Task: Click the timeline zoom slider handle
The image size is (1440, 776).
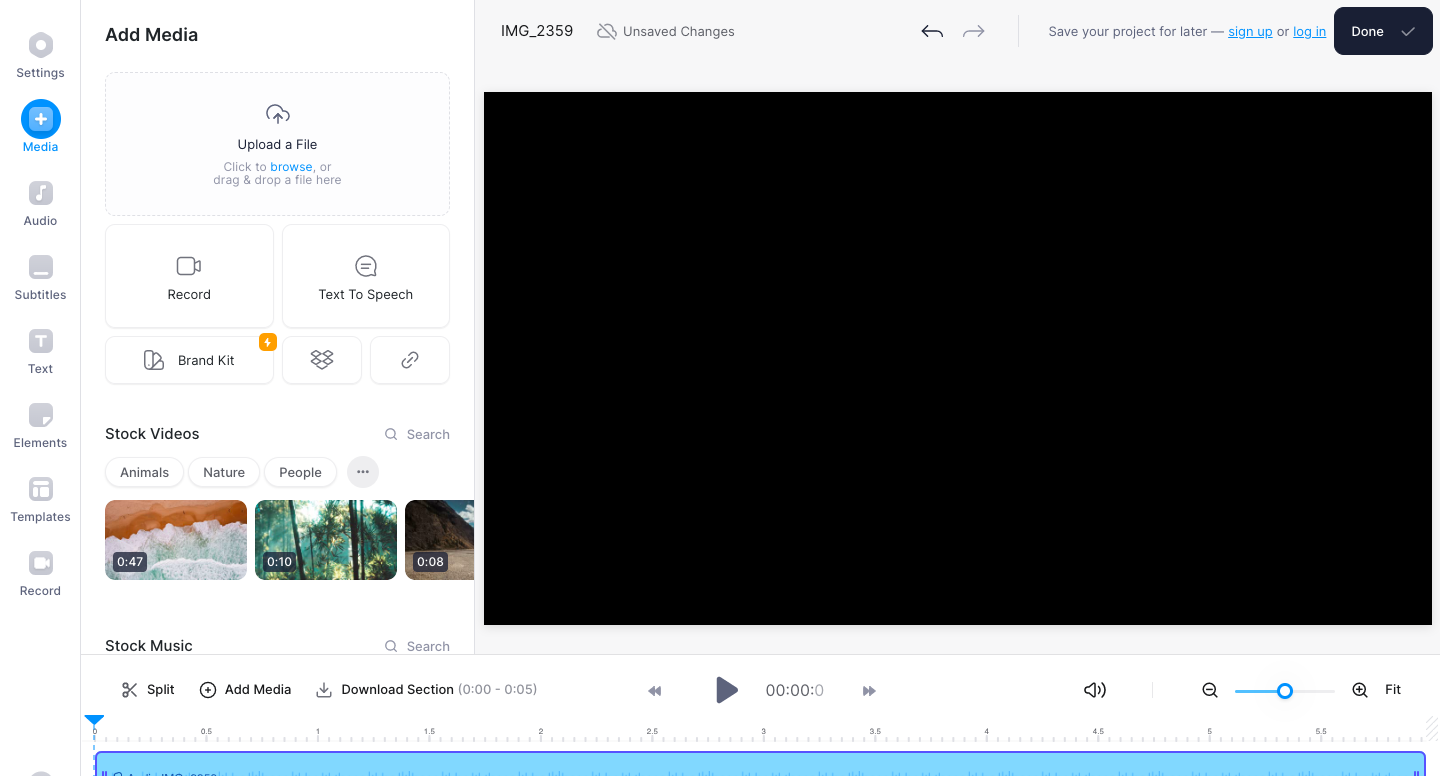Action: (1285, 691)
